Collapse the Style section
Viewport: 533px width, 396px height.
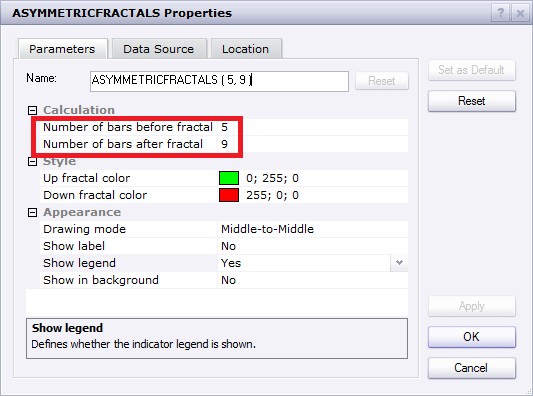click(x=32, y=161)
